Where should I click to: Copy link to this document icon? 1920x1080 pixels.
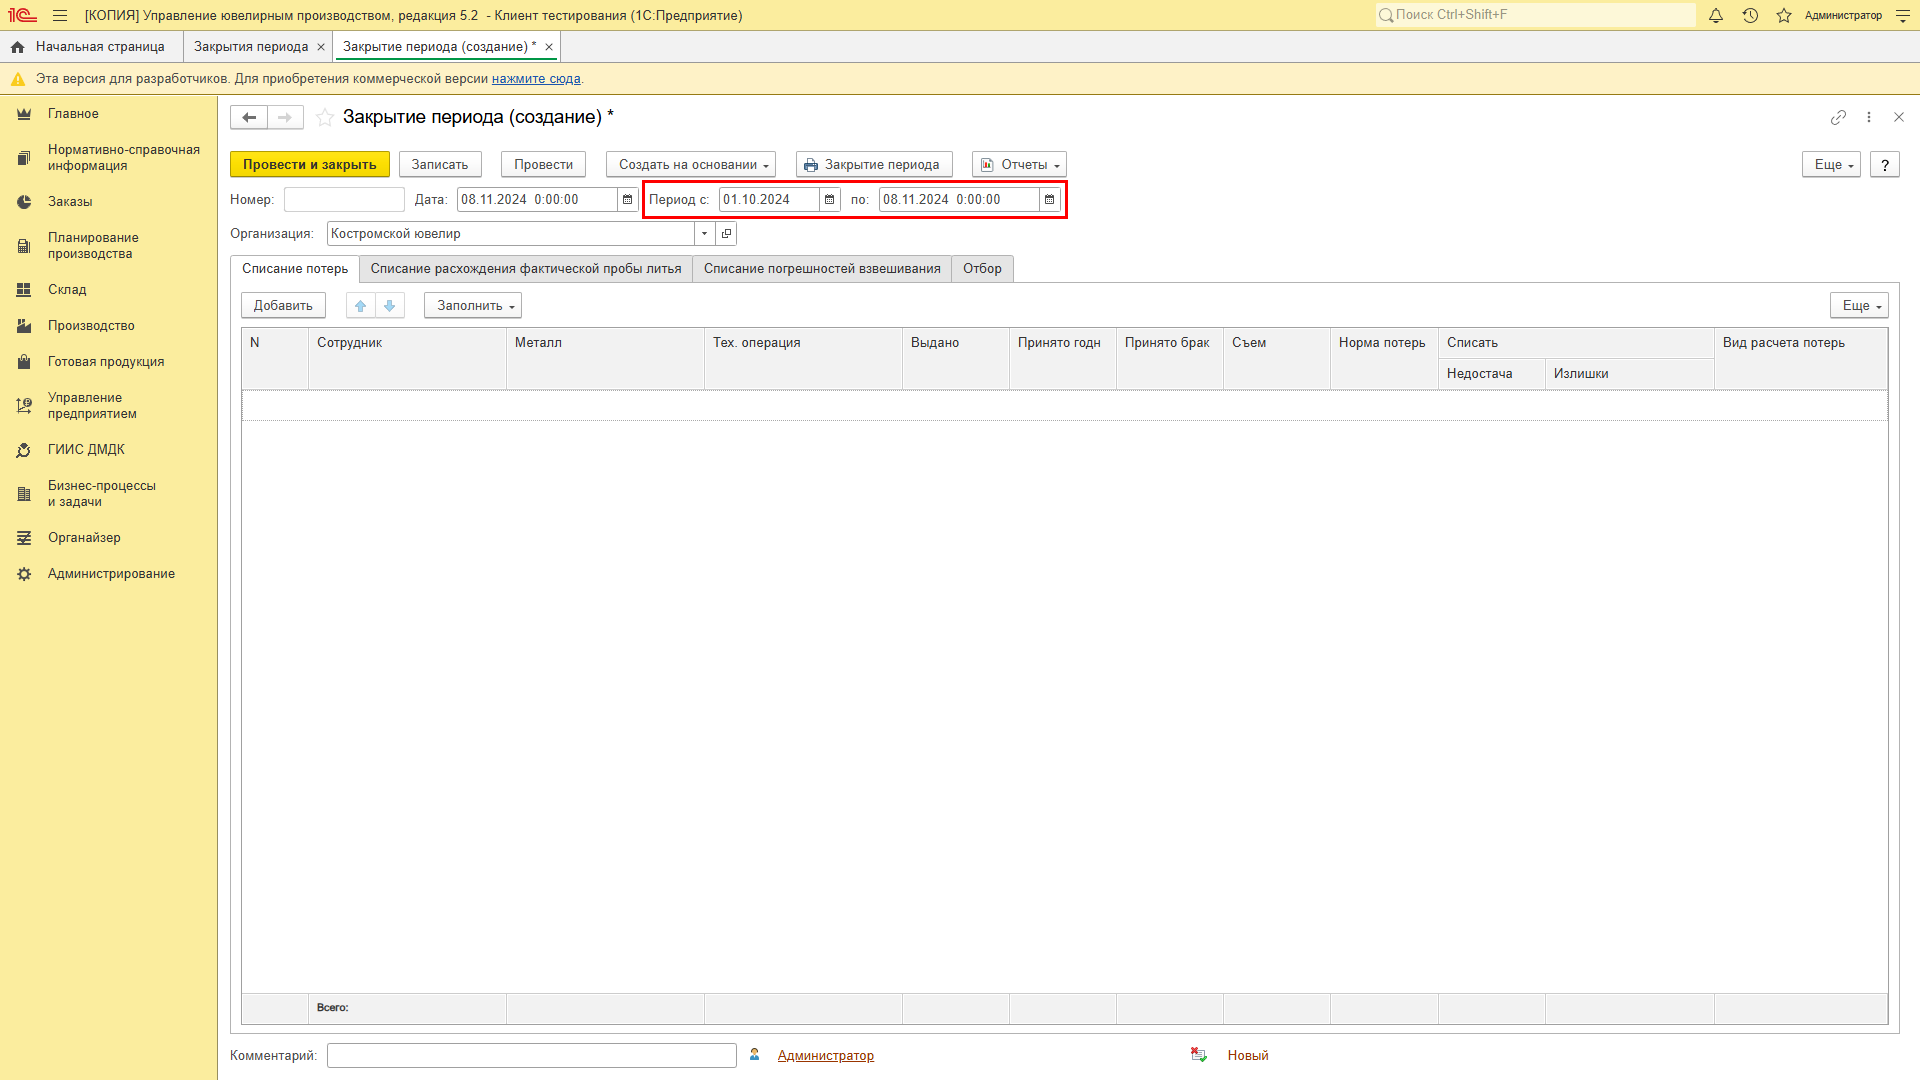point(1838,117)
